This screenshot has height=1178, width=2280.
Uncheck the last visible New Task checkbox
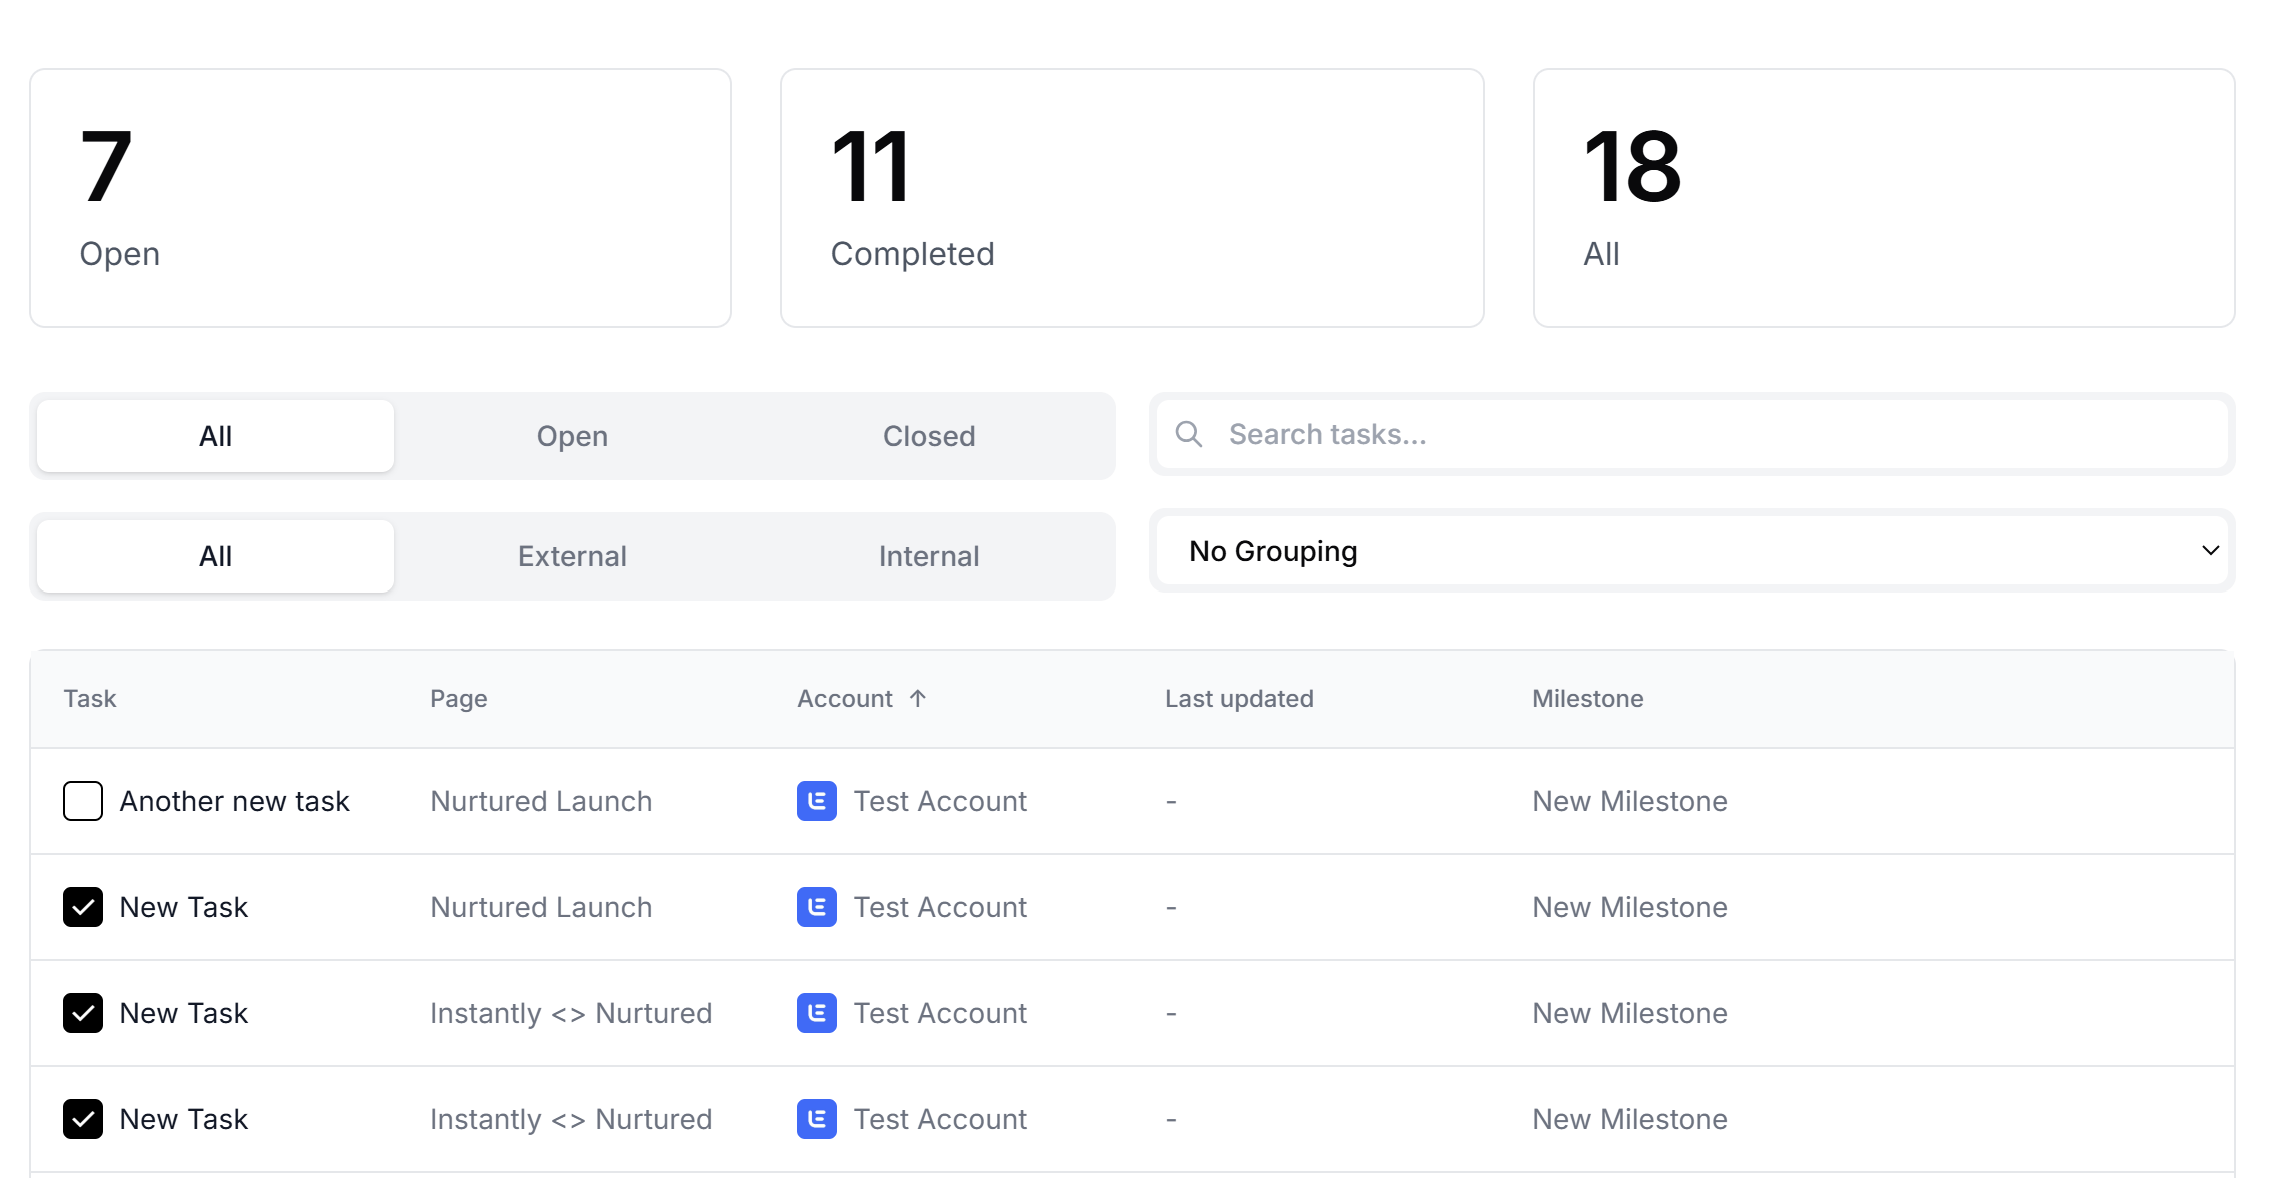[83, 1119]
